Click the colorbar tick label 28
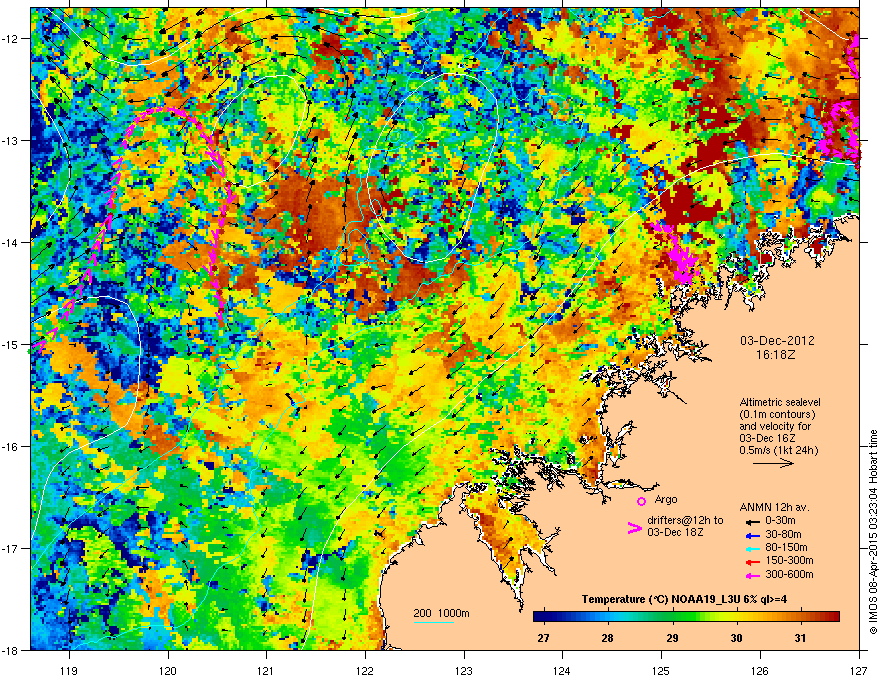 (607, 638)
